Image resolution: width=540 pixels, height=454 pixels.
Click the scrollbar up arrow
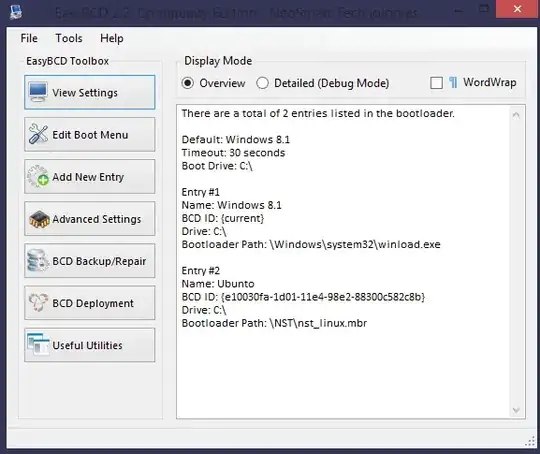(516, 115)
